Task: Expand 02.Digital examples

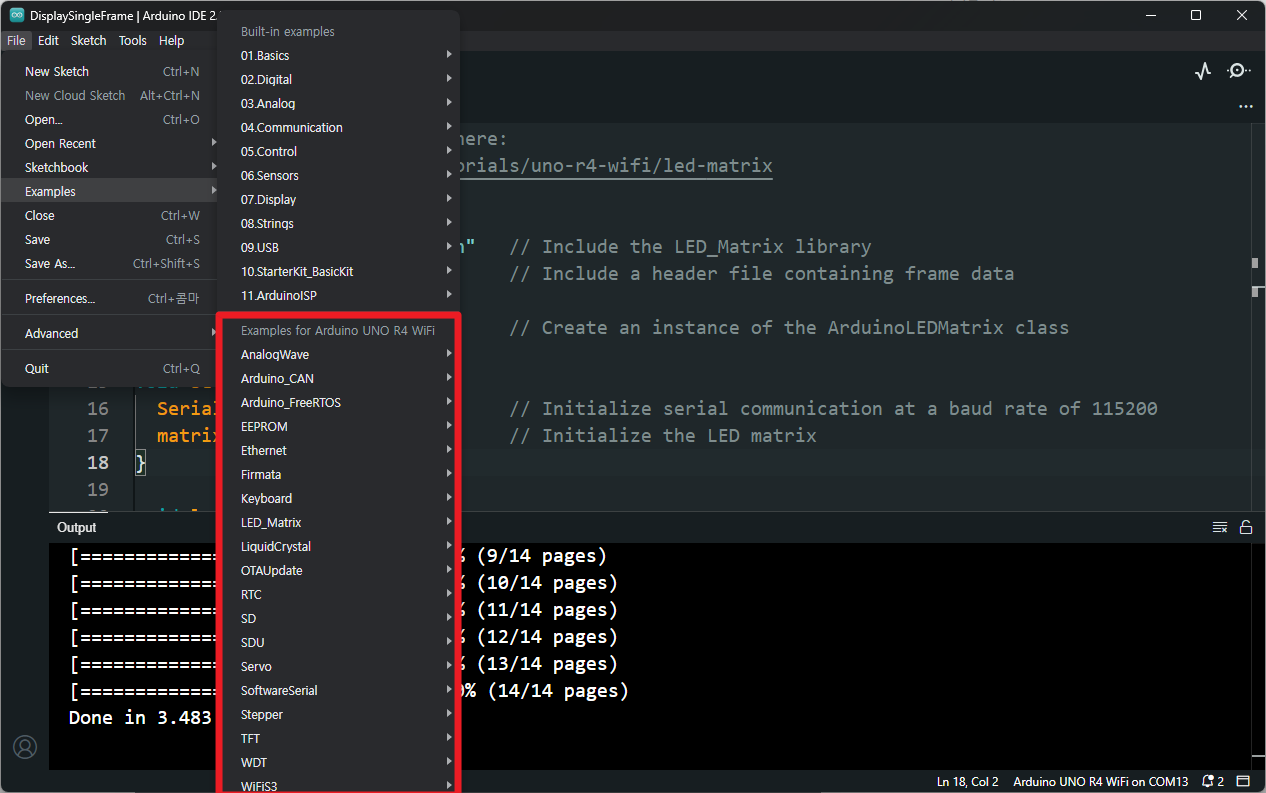Action: click(338, 80)
